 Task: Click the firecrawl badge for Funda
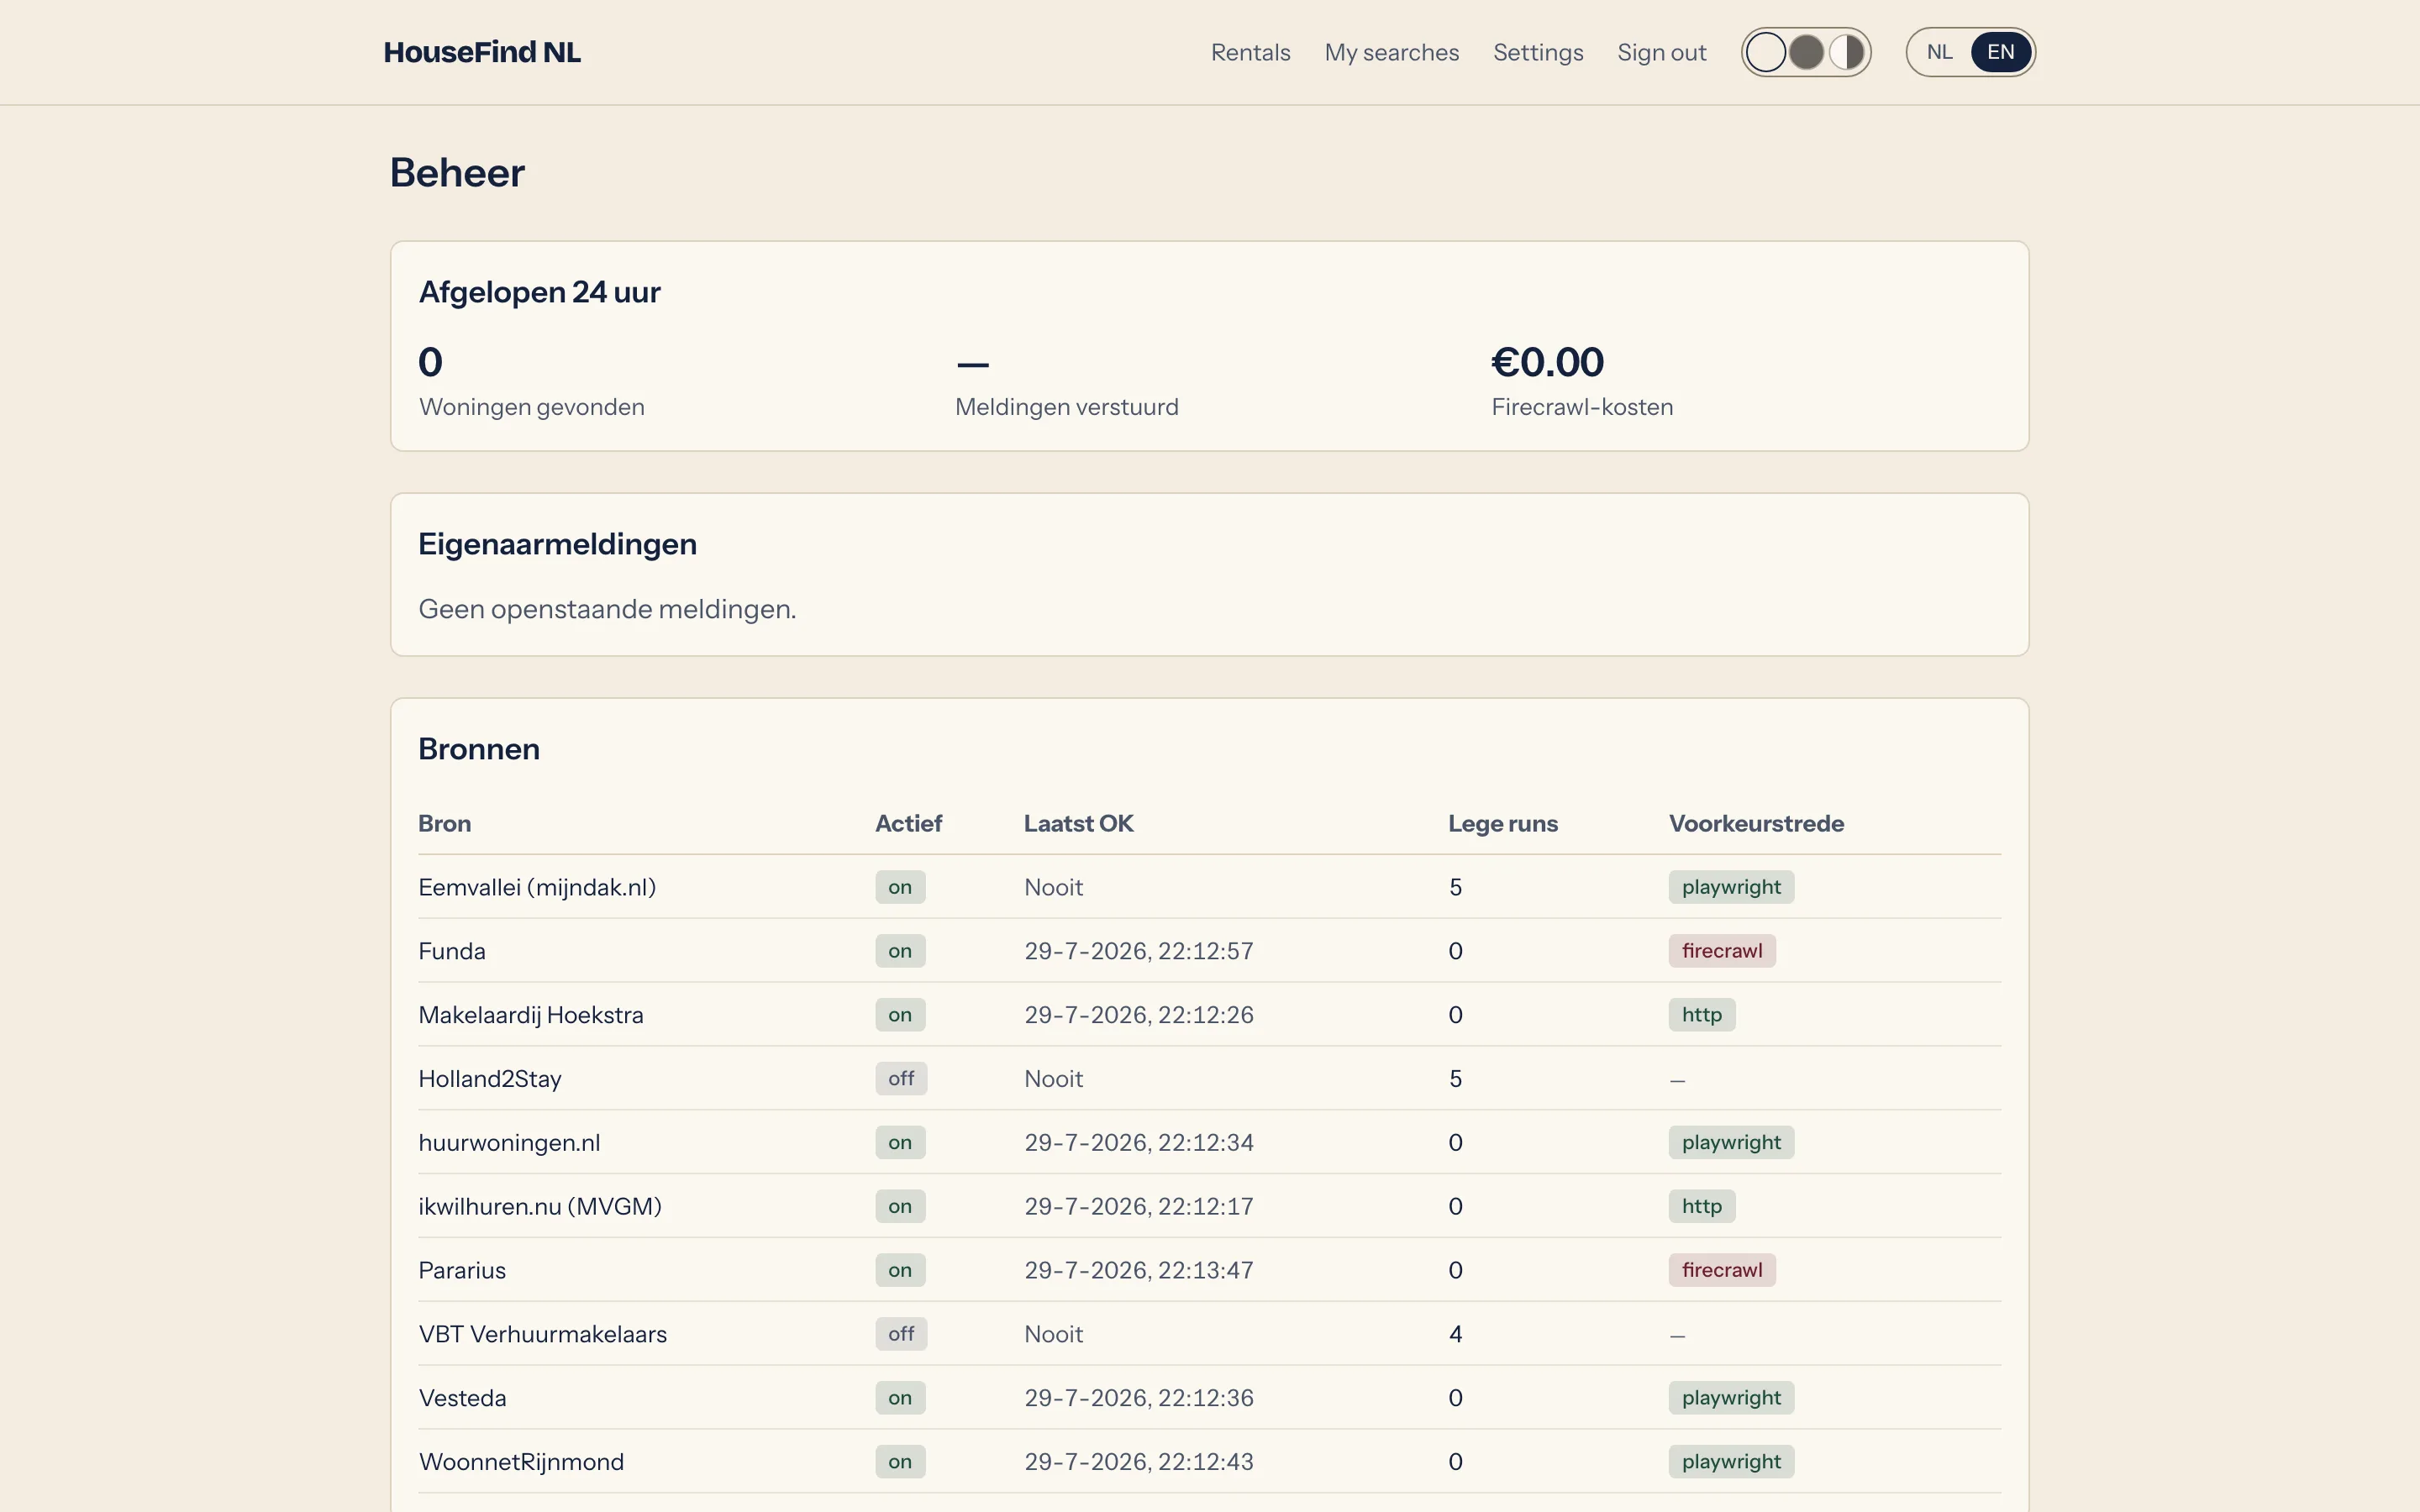tap(1721, 951)
